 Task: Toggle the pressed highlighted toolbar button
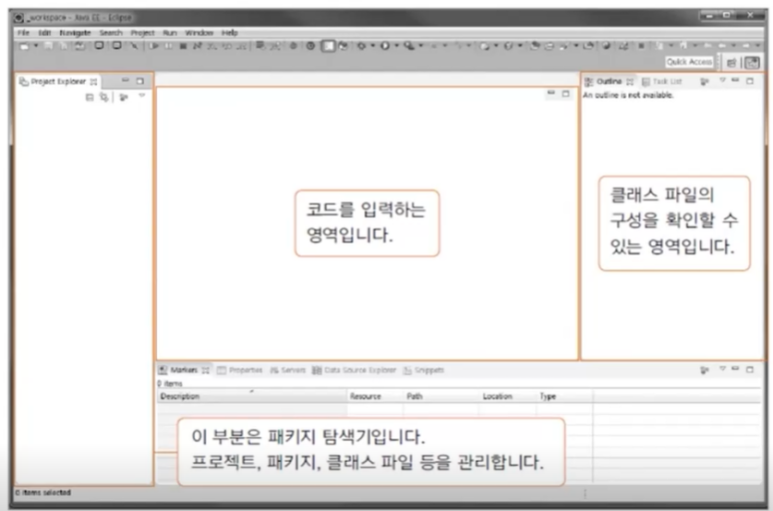coord(328,46)
